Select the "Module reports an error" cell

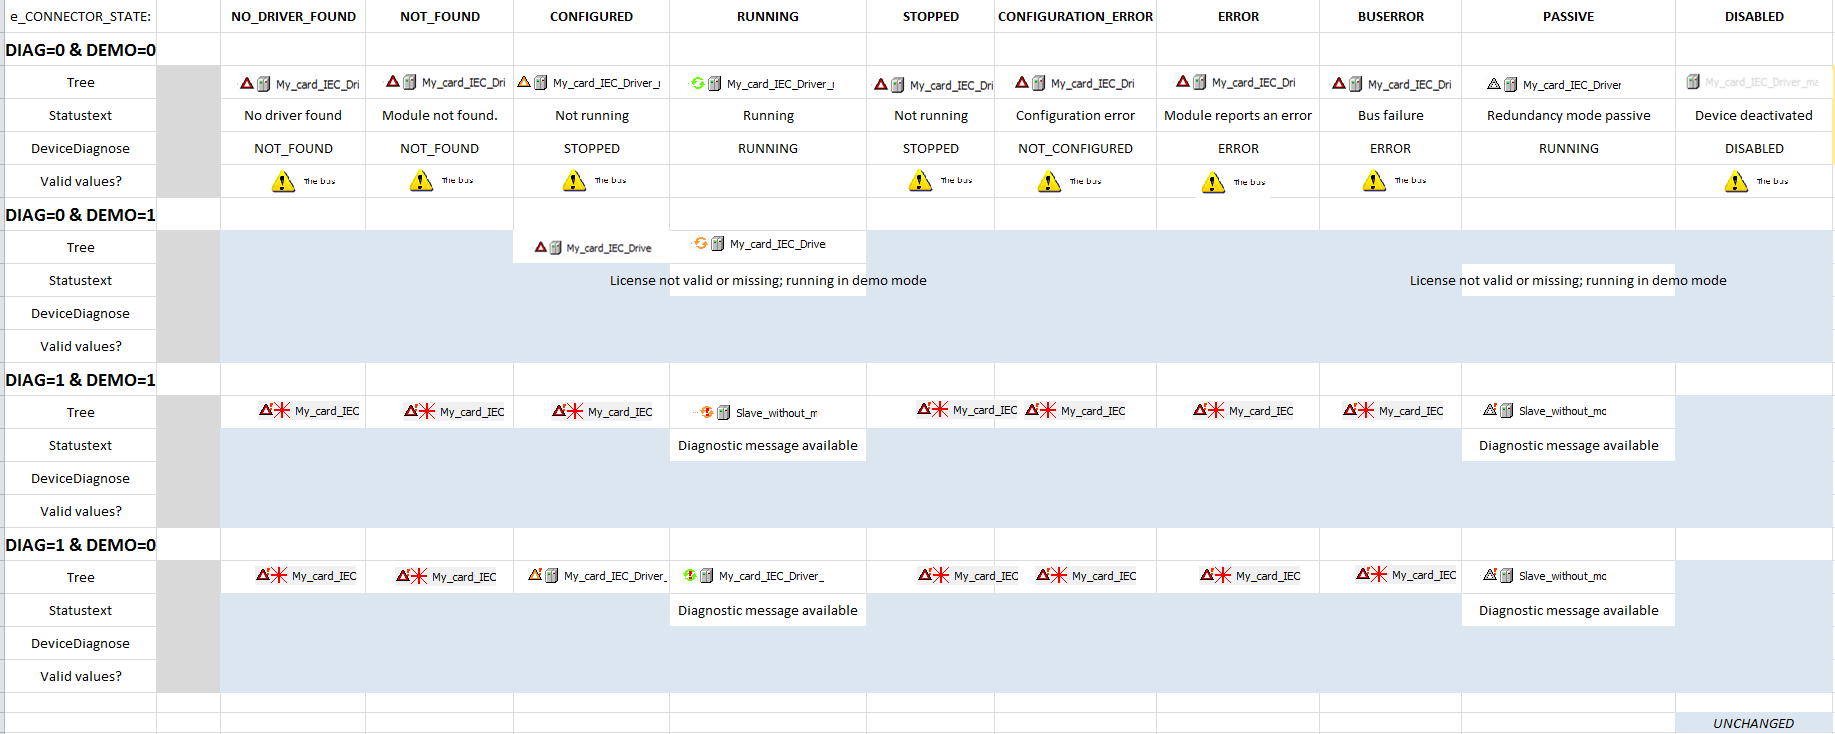(1237, 116)
